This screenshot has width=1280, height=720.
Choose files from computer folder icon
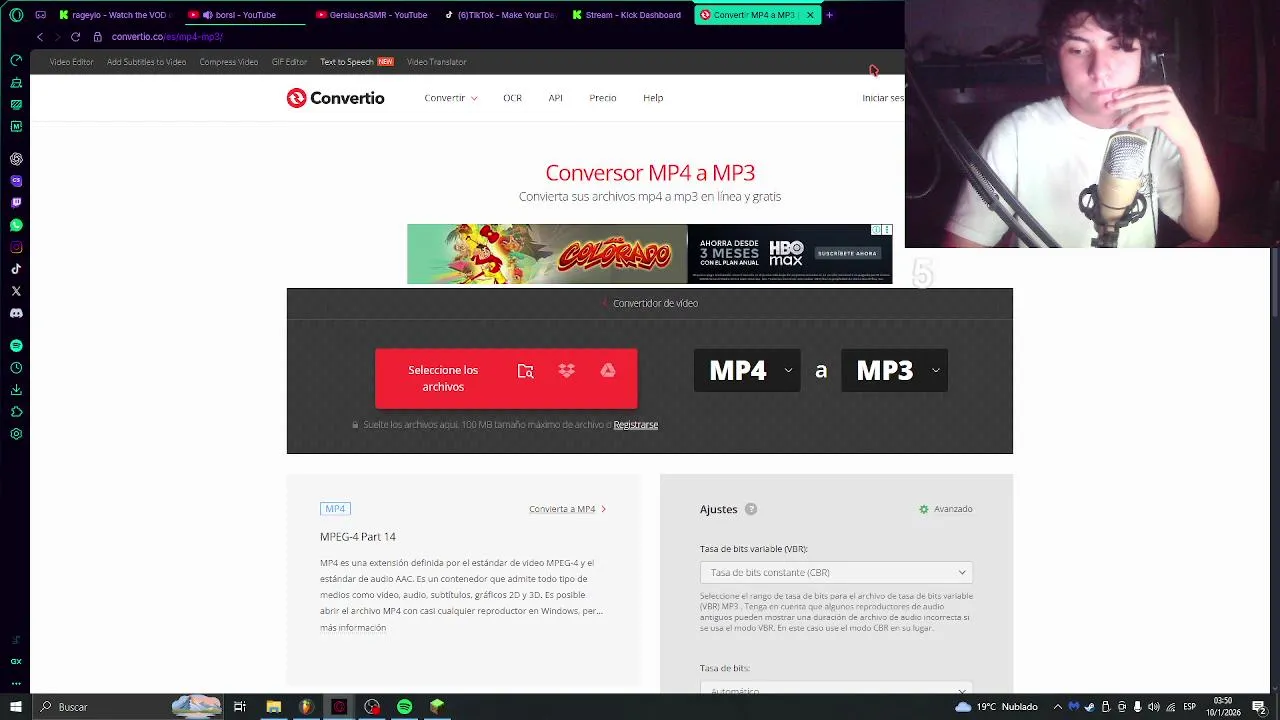(525, 371)
